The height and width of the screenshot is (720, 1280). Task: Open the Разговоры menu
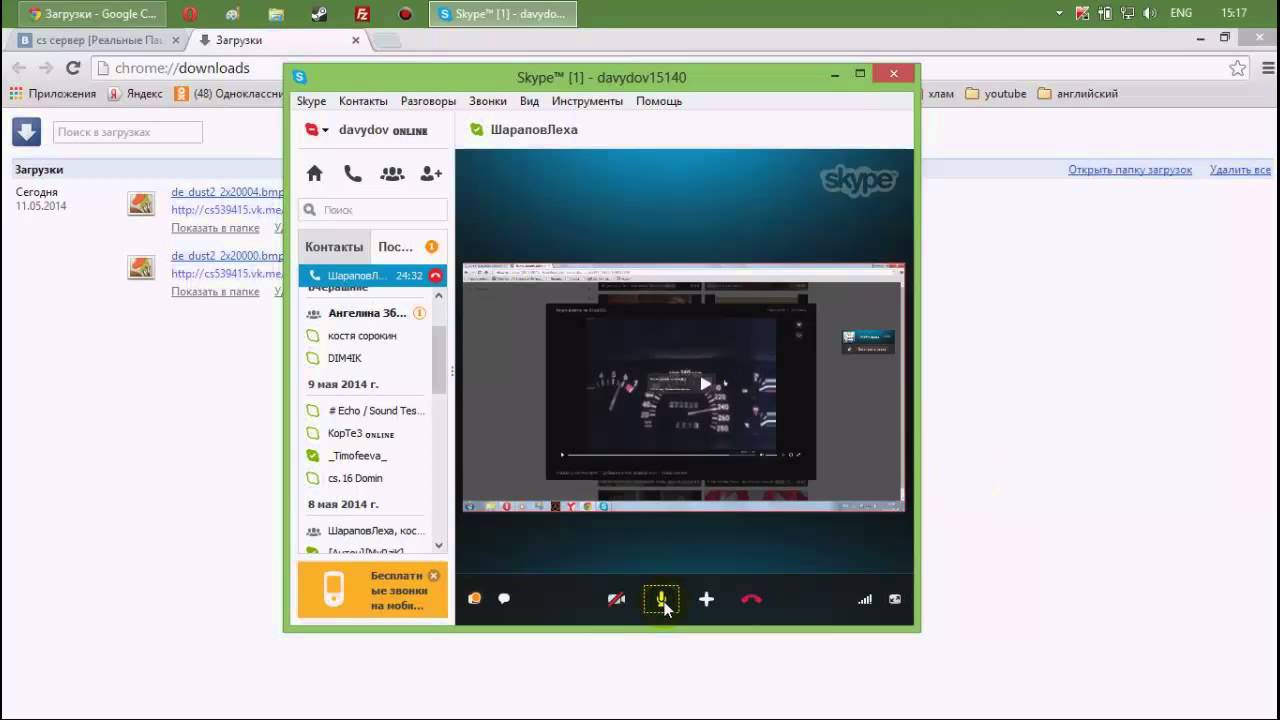428,101
